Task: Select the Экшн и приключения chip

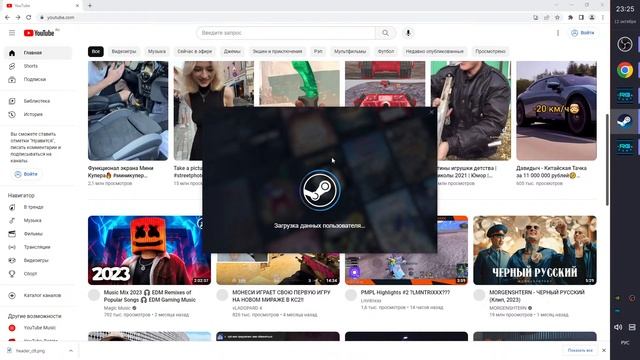Action: tap(277, 51)
